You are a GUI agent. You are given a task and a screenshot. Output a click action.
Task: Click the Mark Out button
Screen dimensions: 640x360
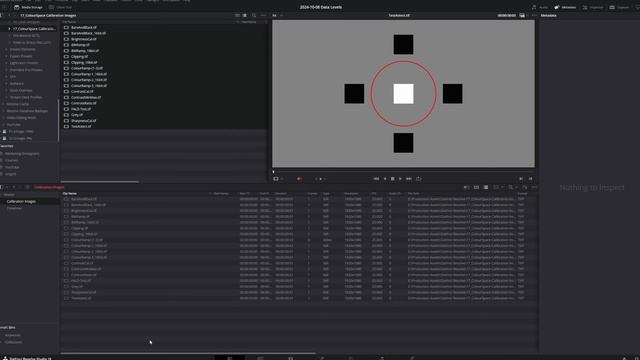pos(530,179)
